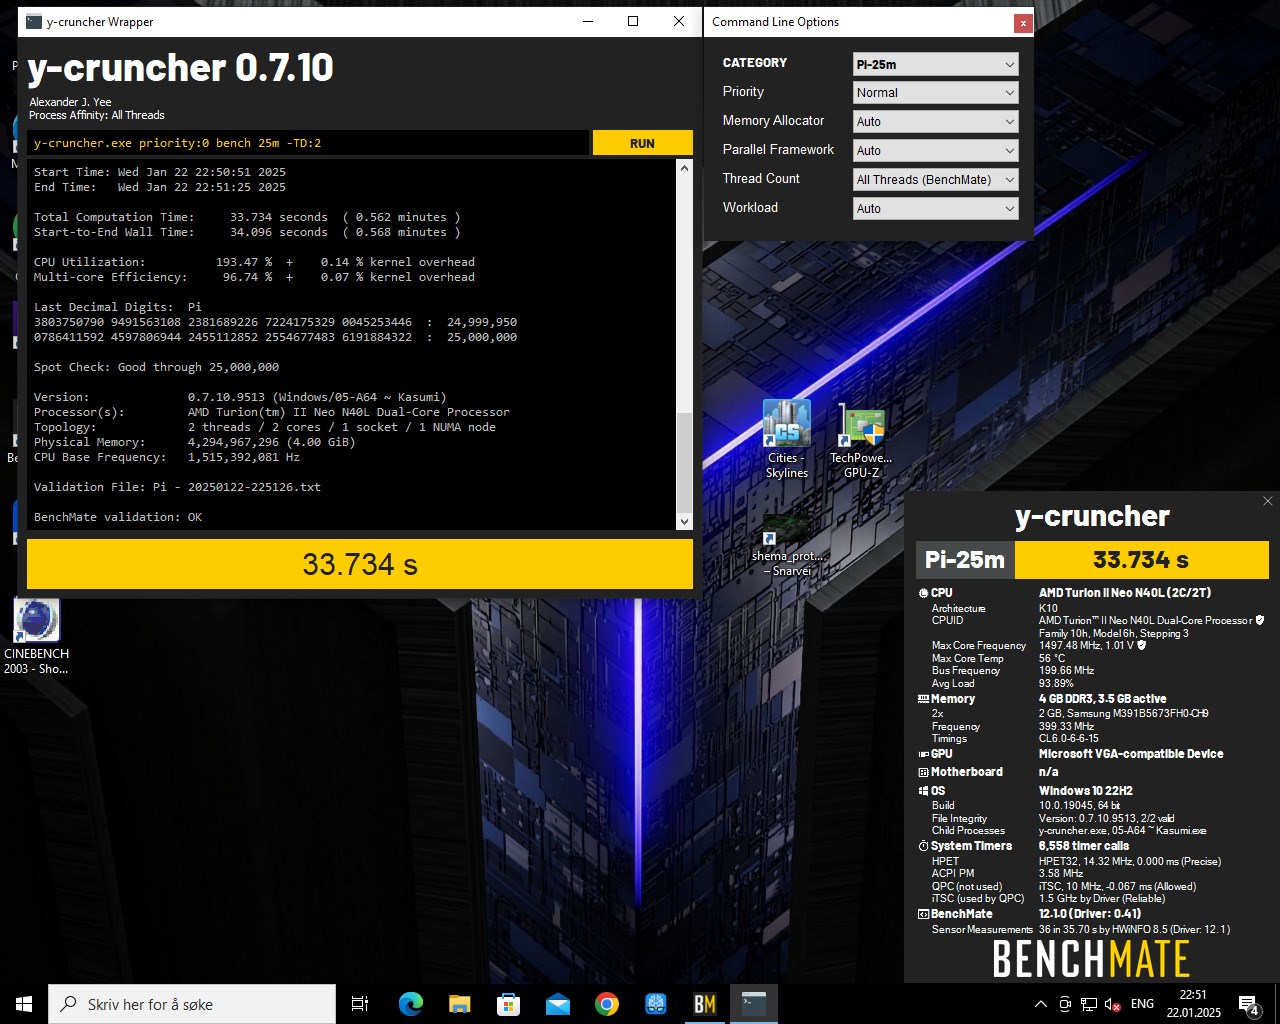Launch Google Chrome from the taskbar
This screenshot has width=1280, height=1024.
[606, 1004]
